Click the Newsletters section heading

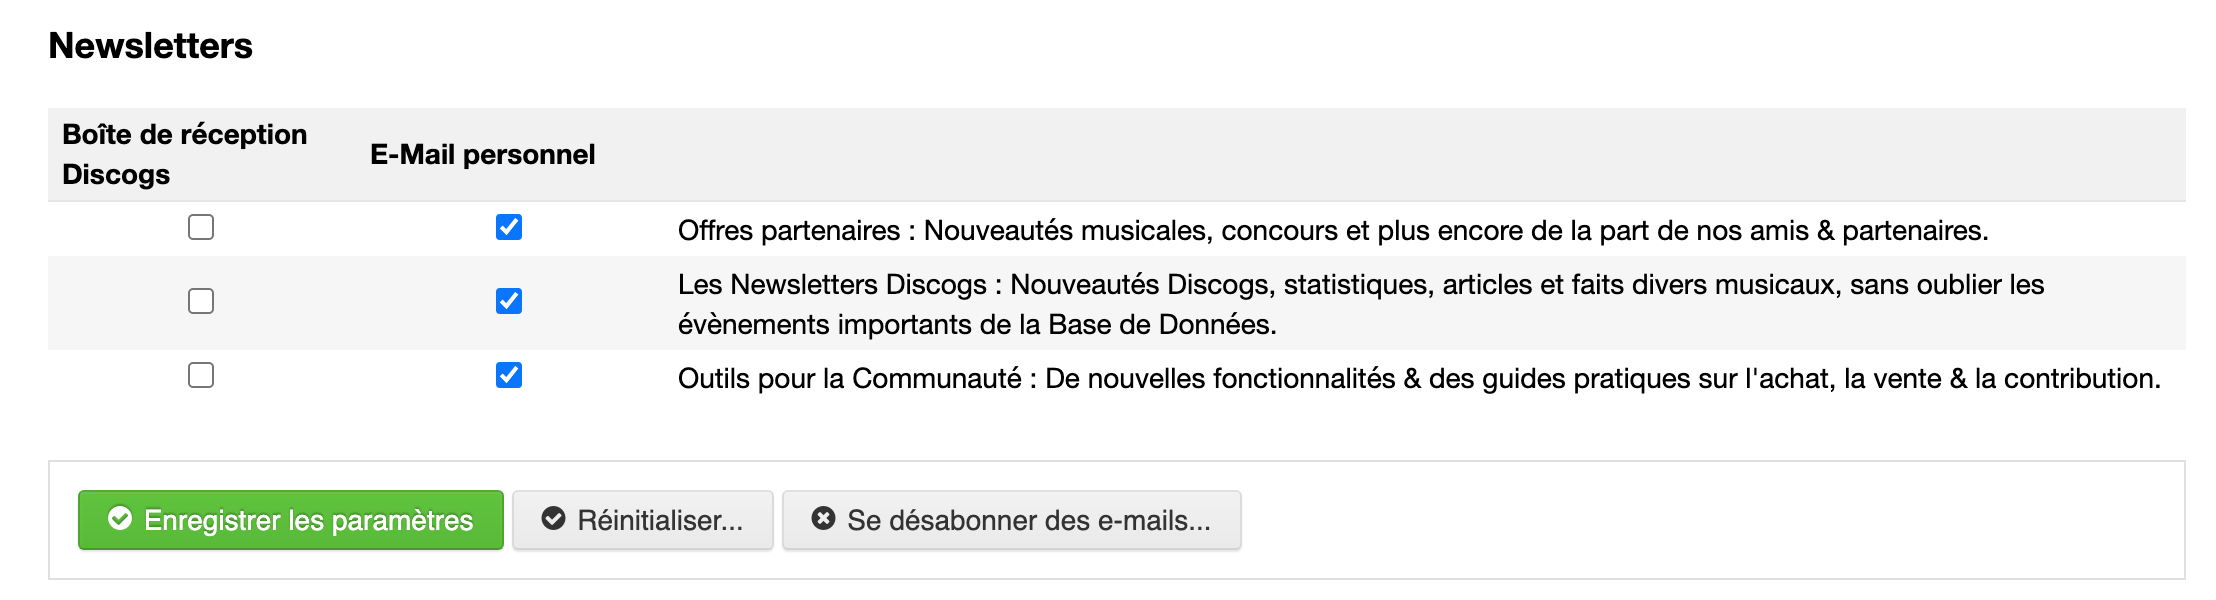tap(151, 46)
